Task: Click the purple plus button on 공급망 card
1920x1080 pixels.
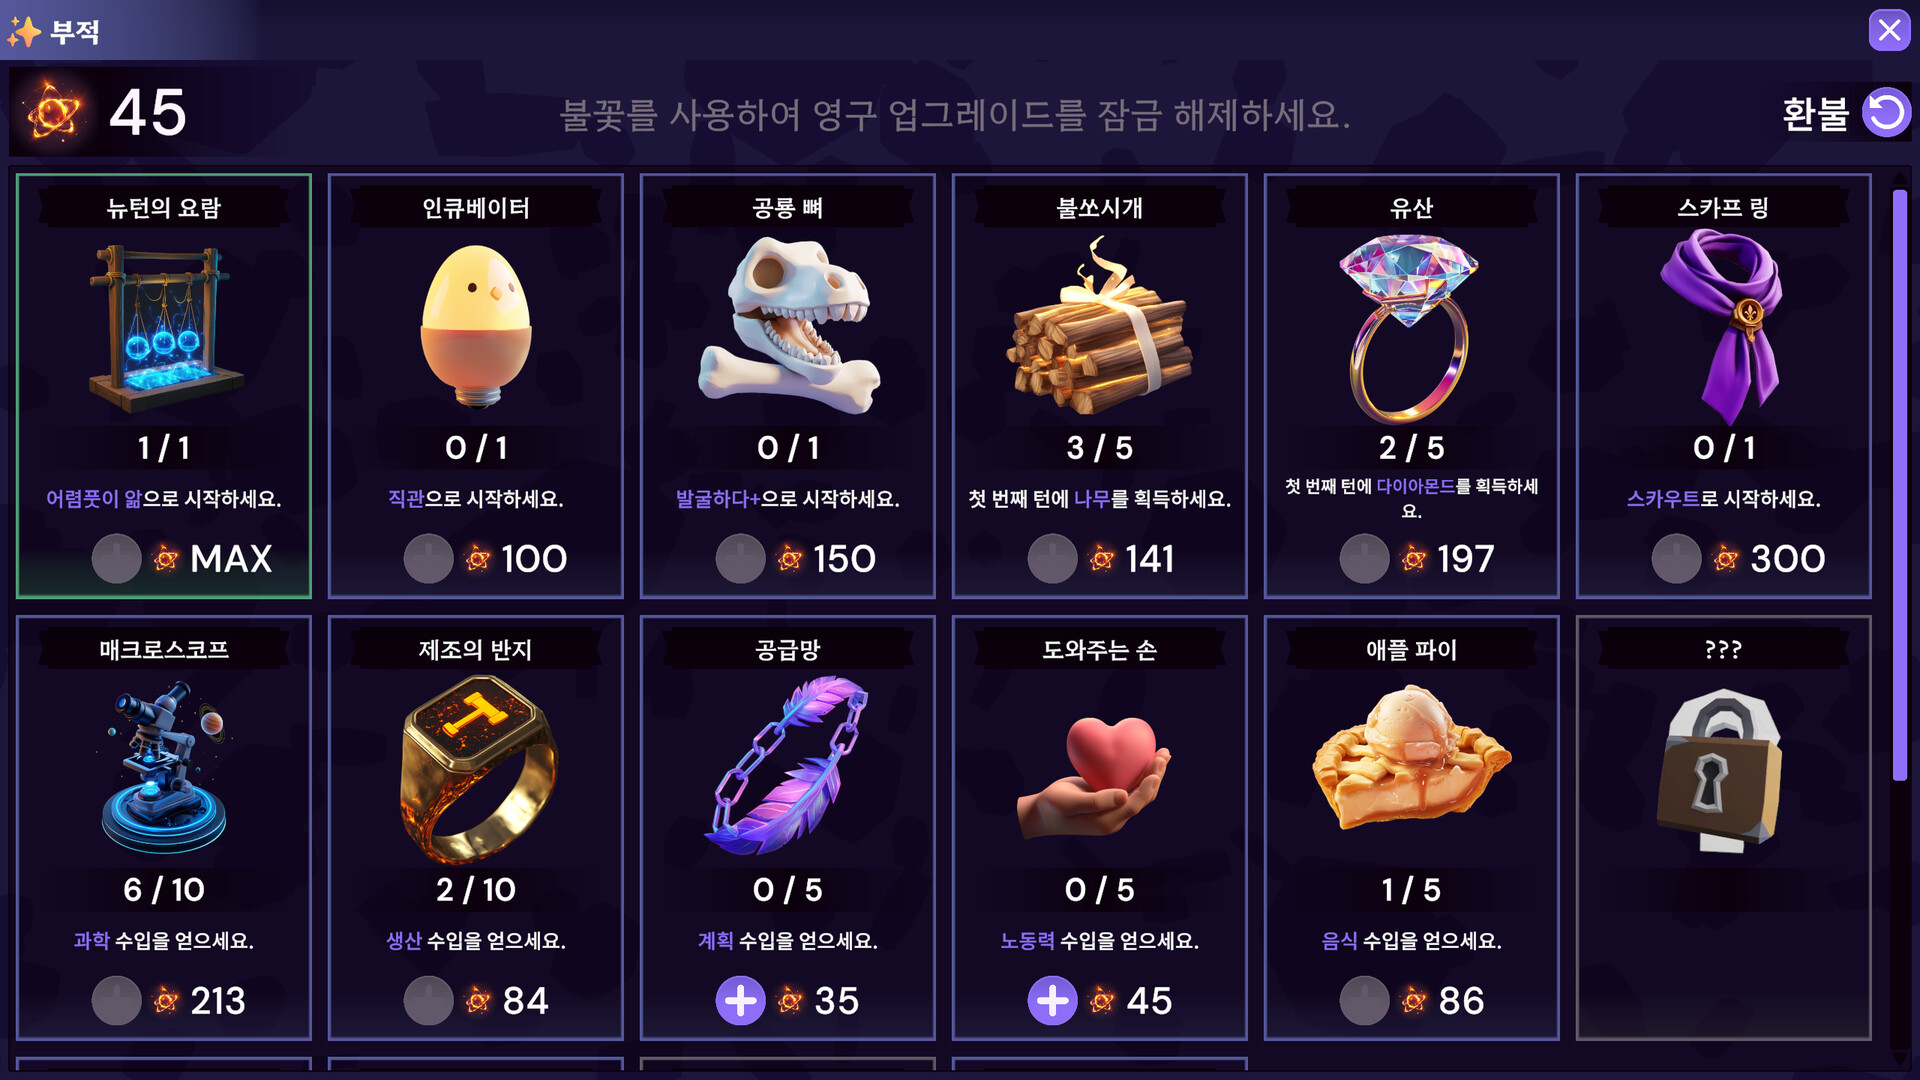Action: pos(740,1000)
